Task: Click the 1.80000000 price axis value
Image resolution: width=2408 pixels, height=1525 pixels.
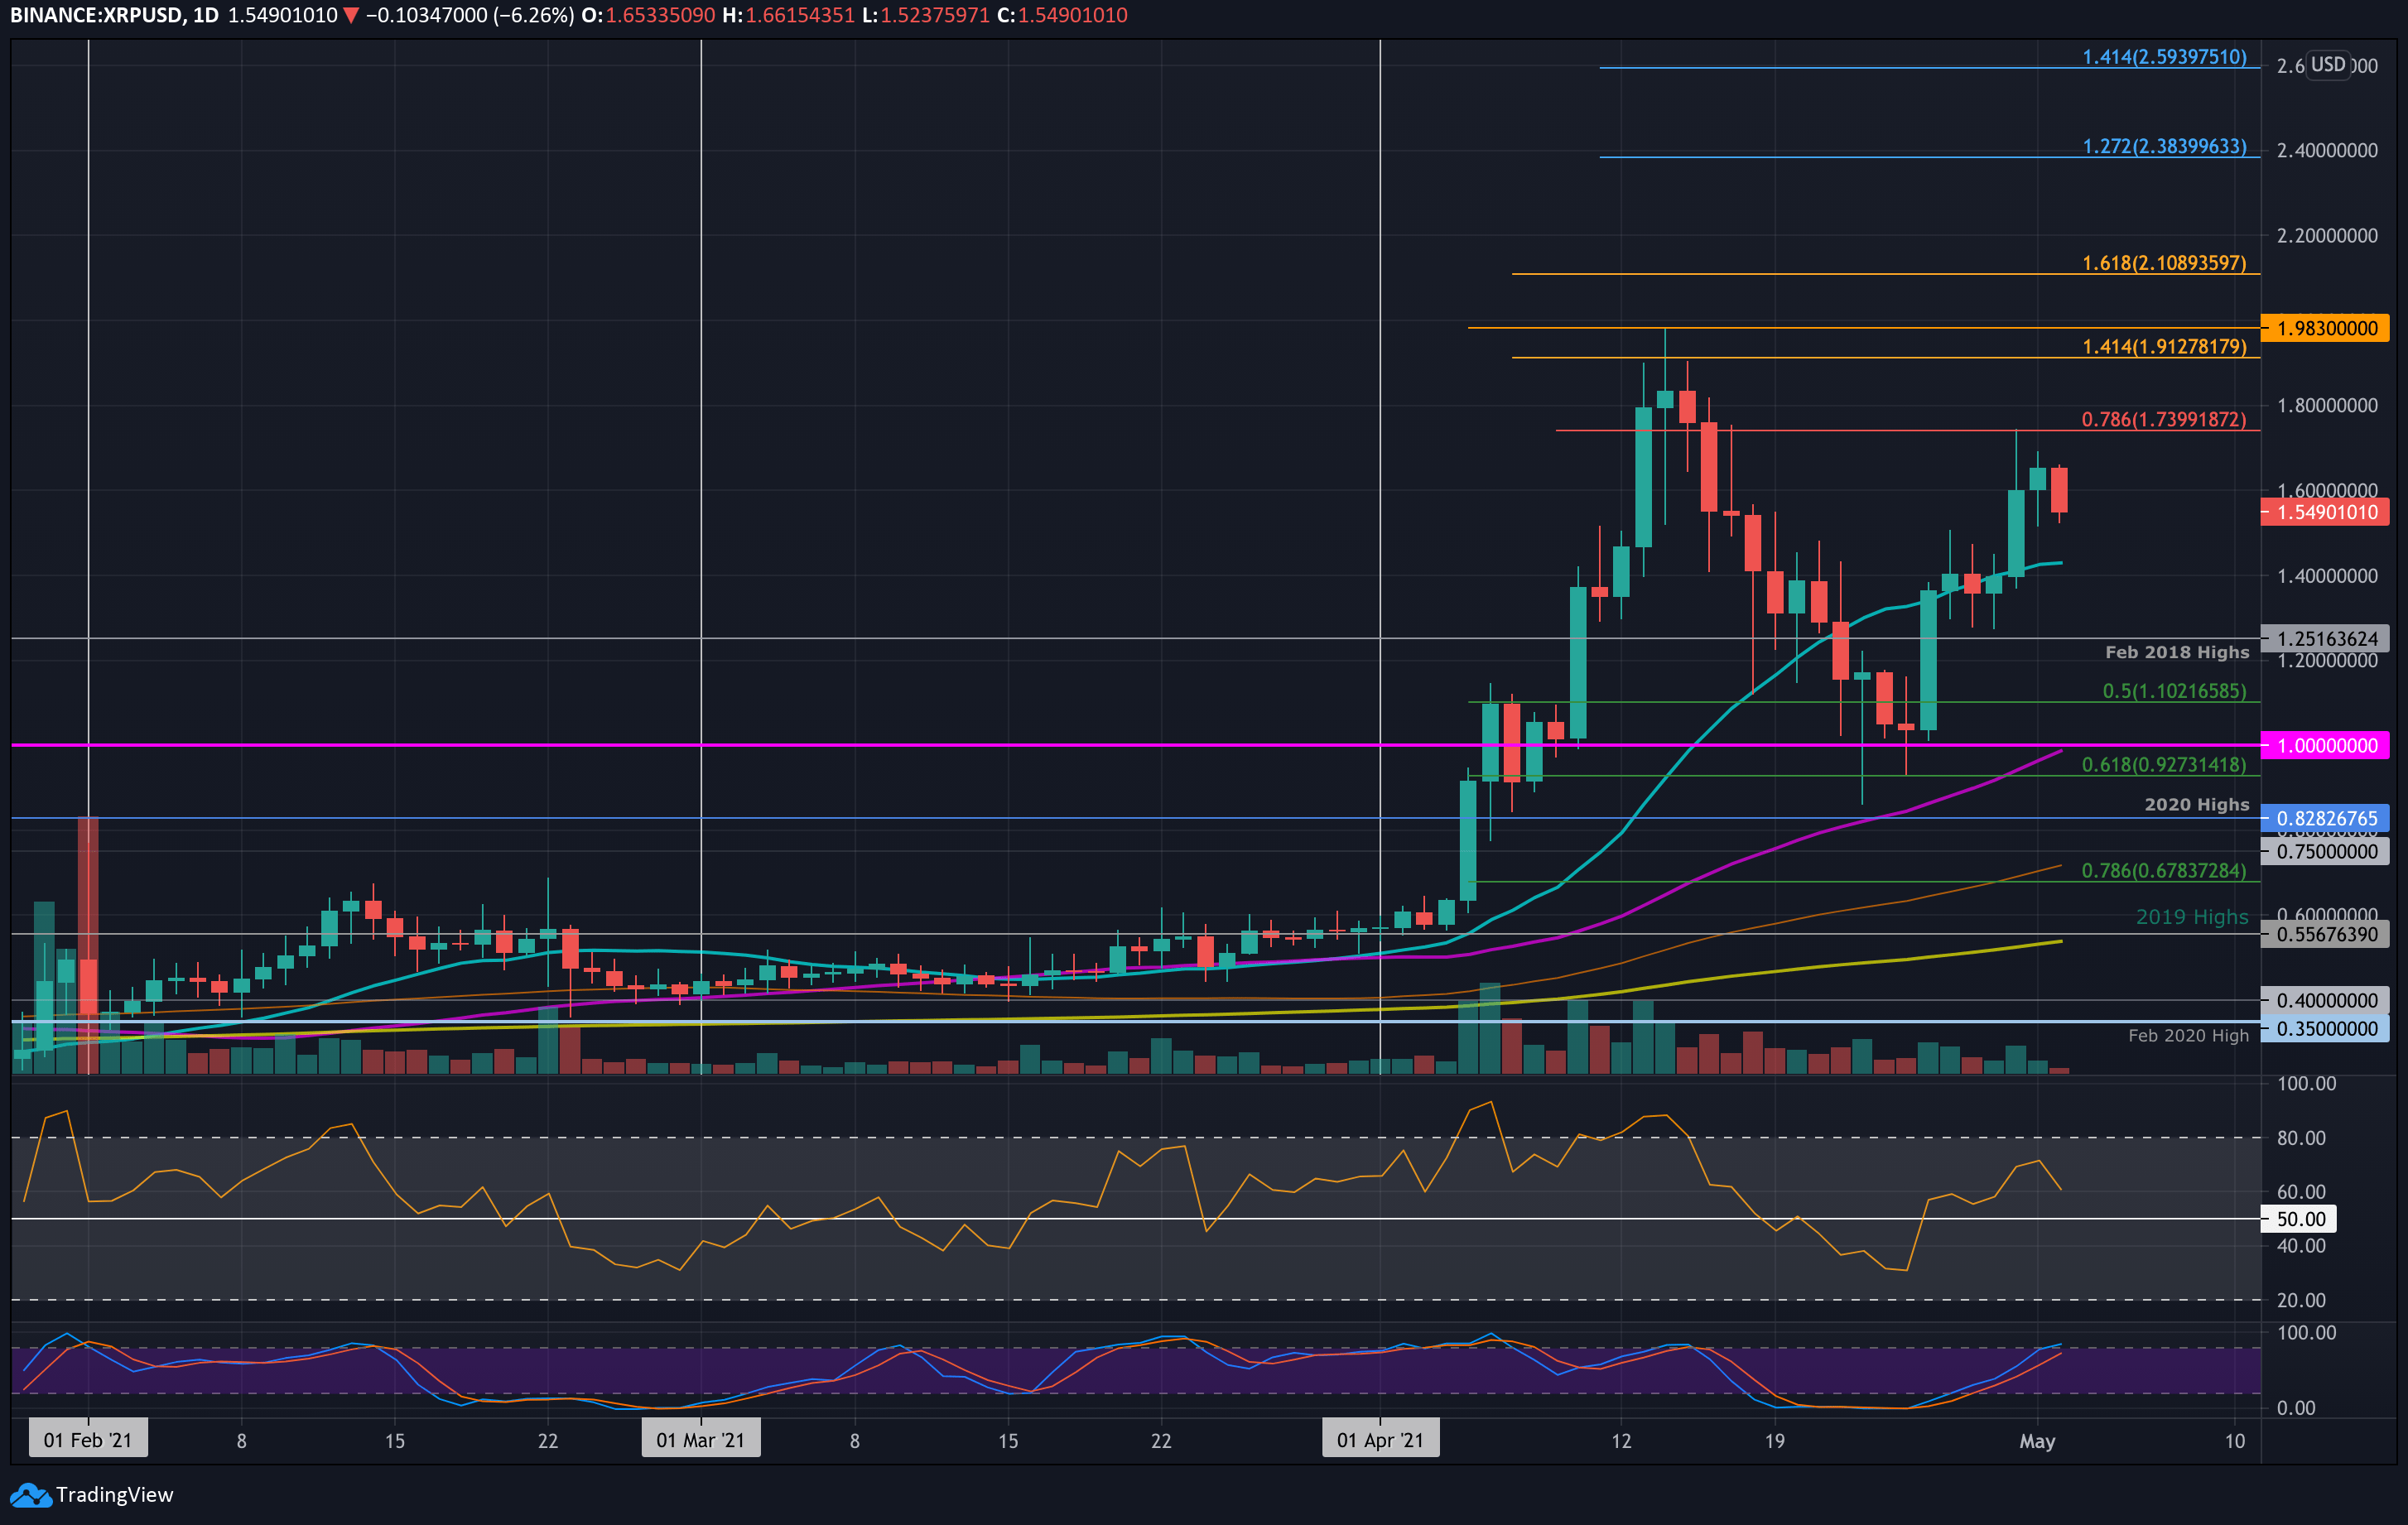Action: point(2327,406)
